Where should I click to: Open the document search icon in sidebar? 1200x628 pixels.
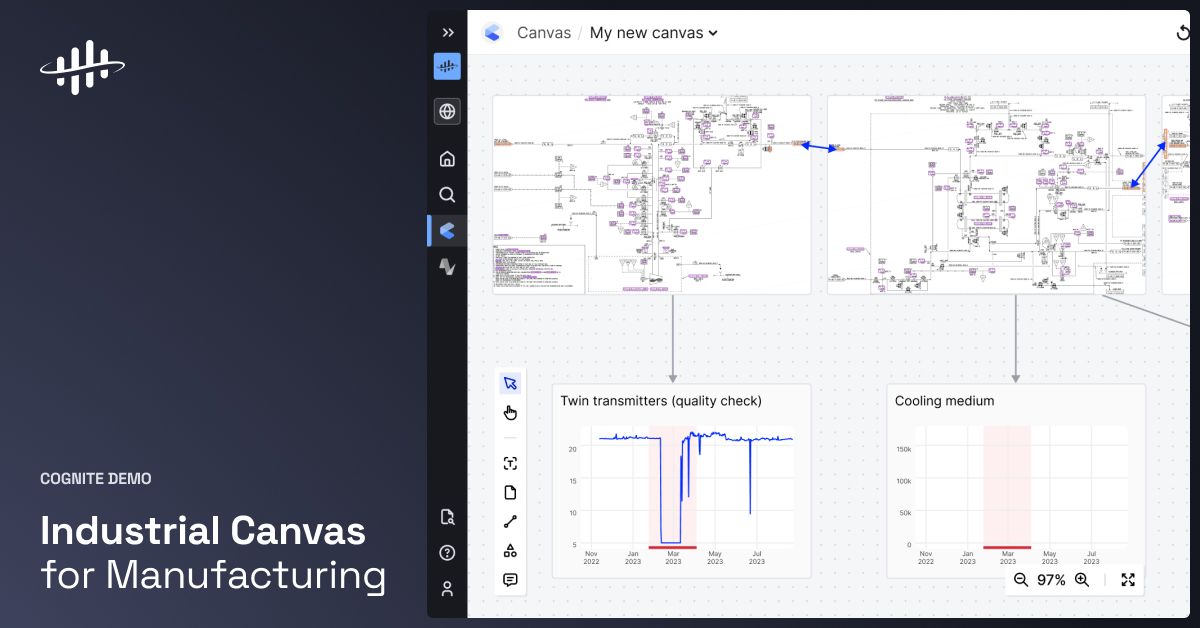pyautogui.click(x=447, y=517)
